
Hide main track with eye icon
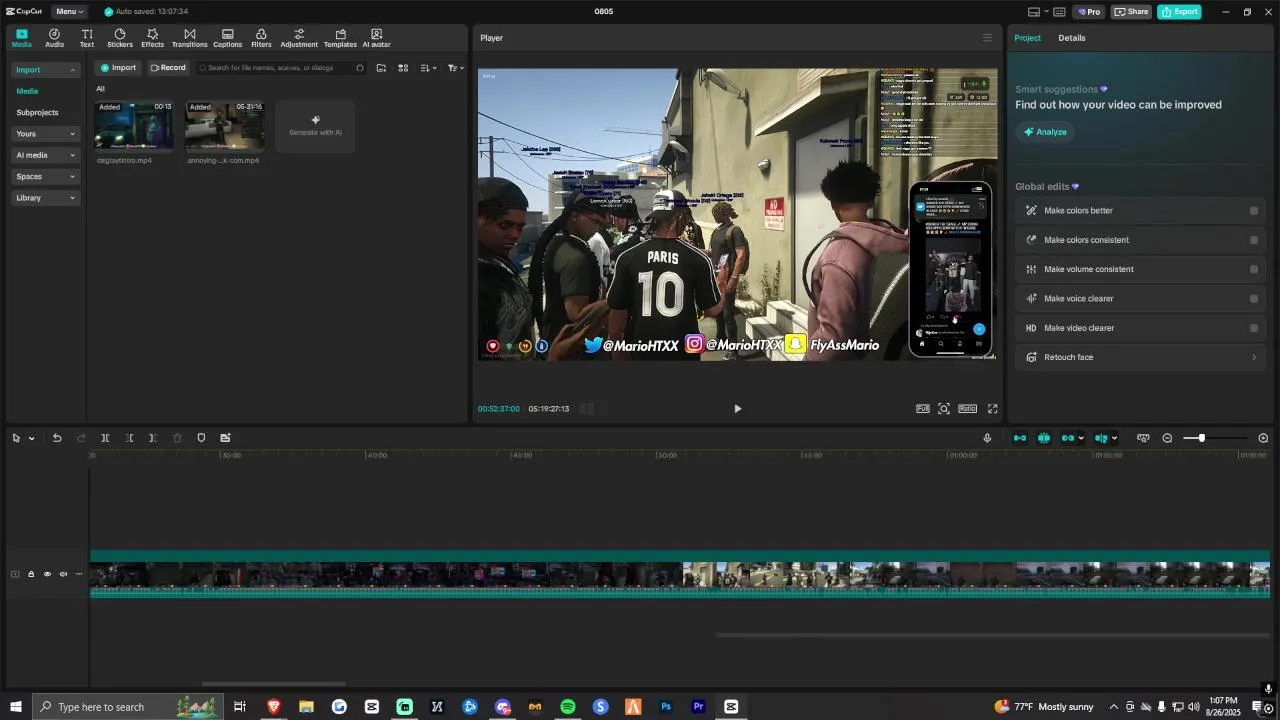[47, 574]
